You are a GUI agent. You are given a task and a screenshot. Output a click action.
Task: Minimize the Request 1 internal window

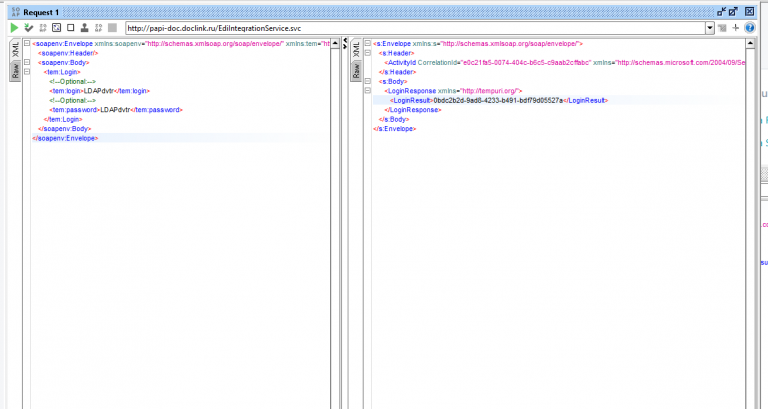point(721,11)
